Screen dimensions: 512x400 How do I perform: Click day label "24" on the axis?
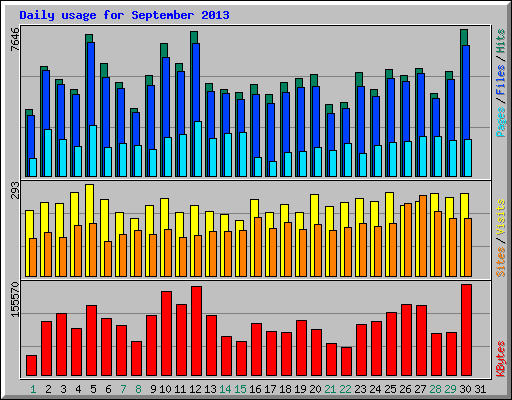[375, 389]
